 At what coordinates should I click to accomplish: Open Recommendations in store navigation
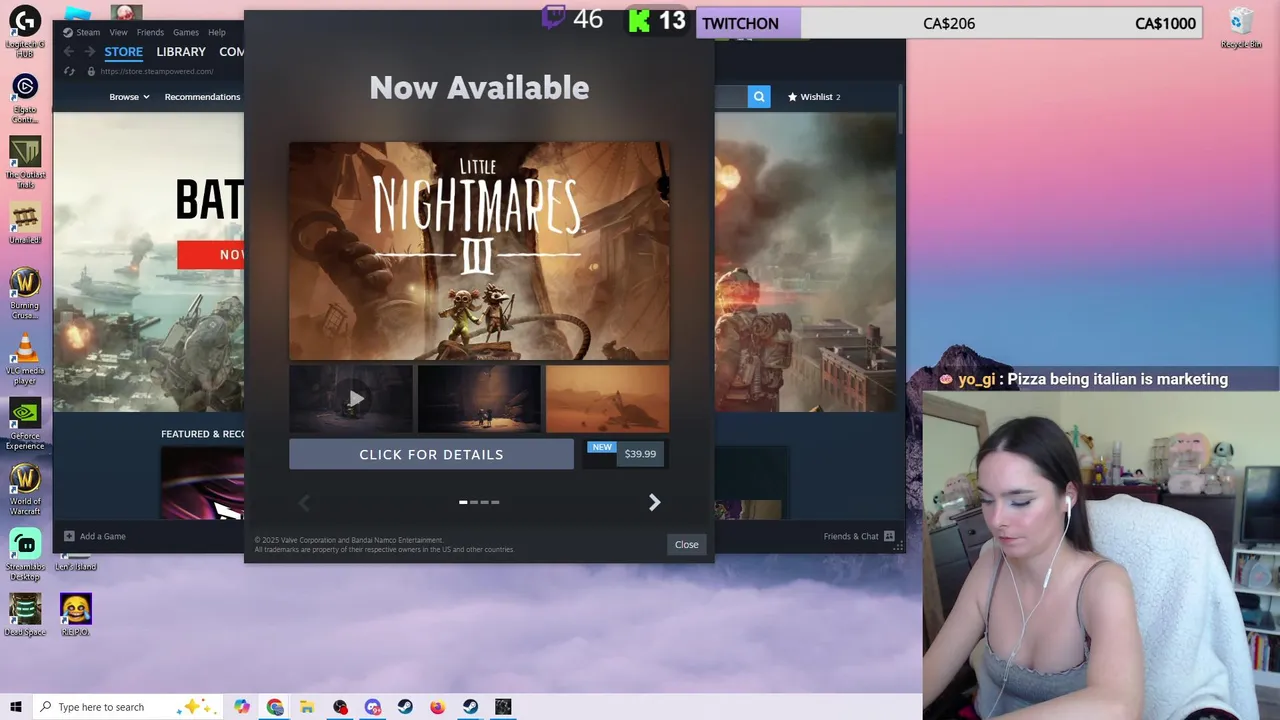tap(202, 97)
